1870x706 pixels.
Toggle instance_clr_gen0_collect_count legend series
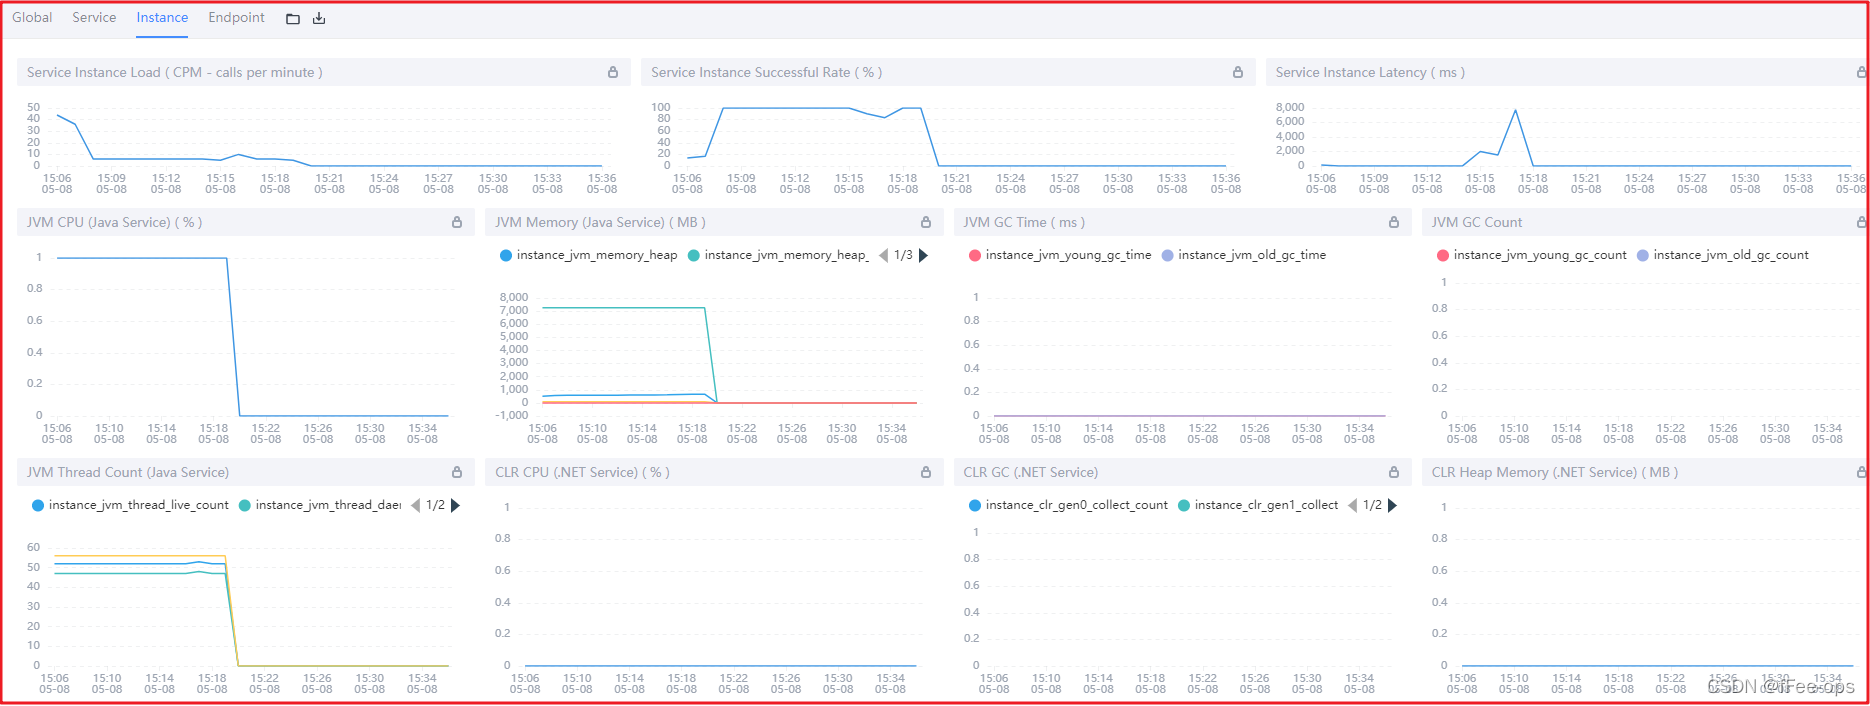pyautogui.click(x=1068, y=505)
